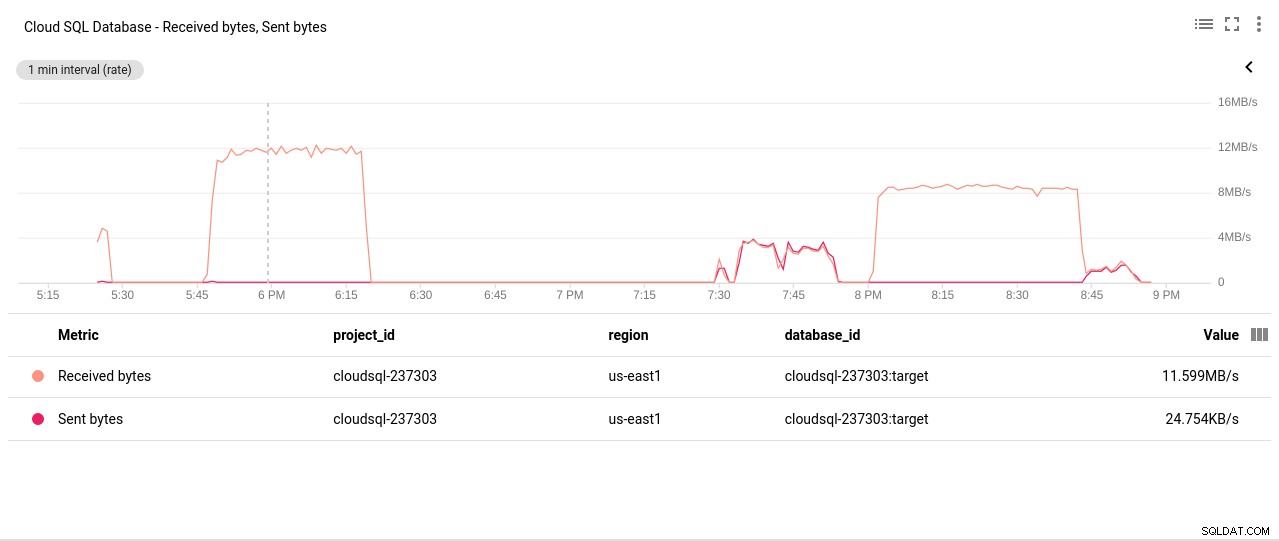Click the 7:45 time axis label

tap(793, 295)
